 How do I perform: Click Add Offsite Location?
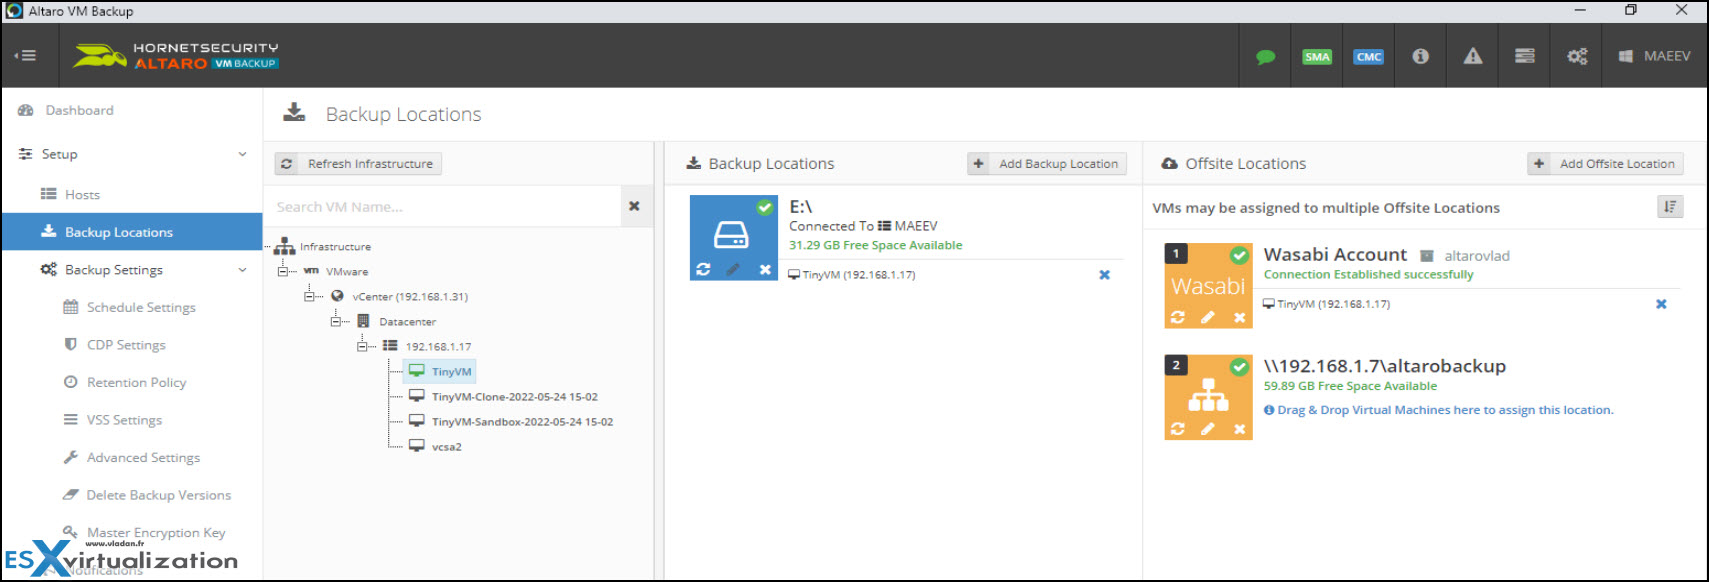point(1605,164)
